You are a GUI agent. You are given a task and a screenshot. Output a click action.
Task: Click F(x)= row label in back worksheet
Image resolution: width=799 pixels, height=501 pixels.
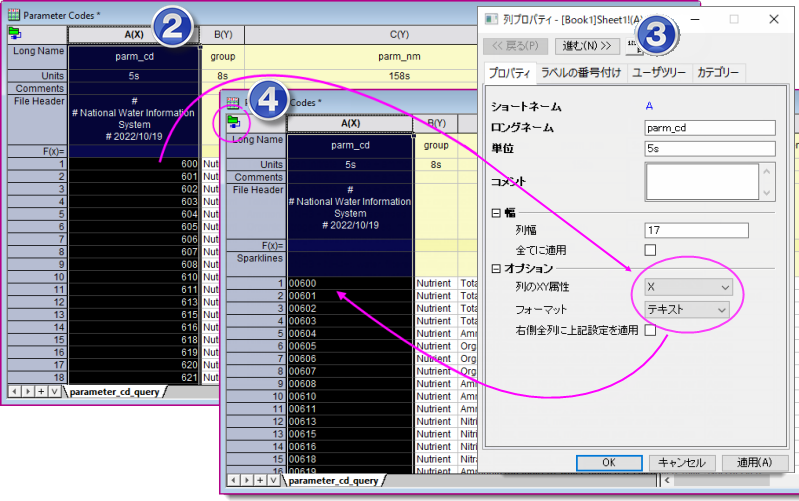point(37,151)
